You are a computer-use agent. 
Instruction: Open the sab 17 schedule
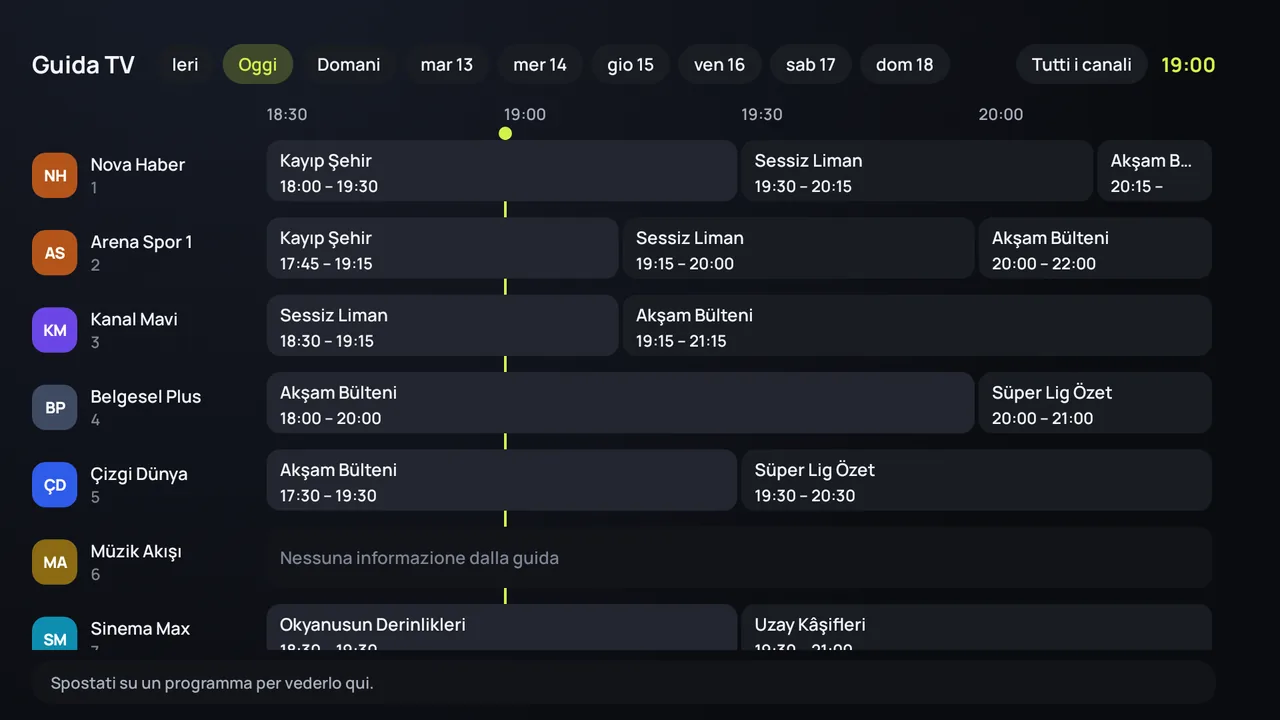click(811, 64)
